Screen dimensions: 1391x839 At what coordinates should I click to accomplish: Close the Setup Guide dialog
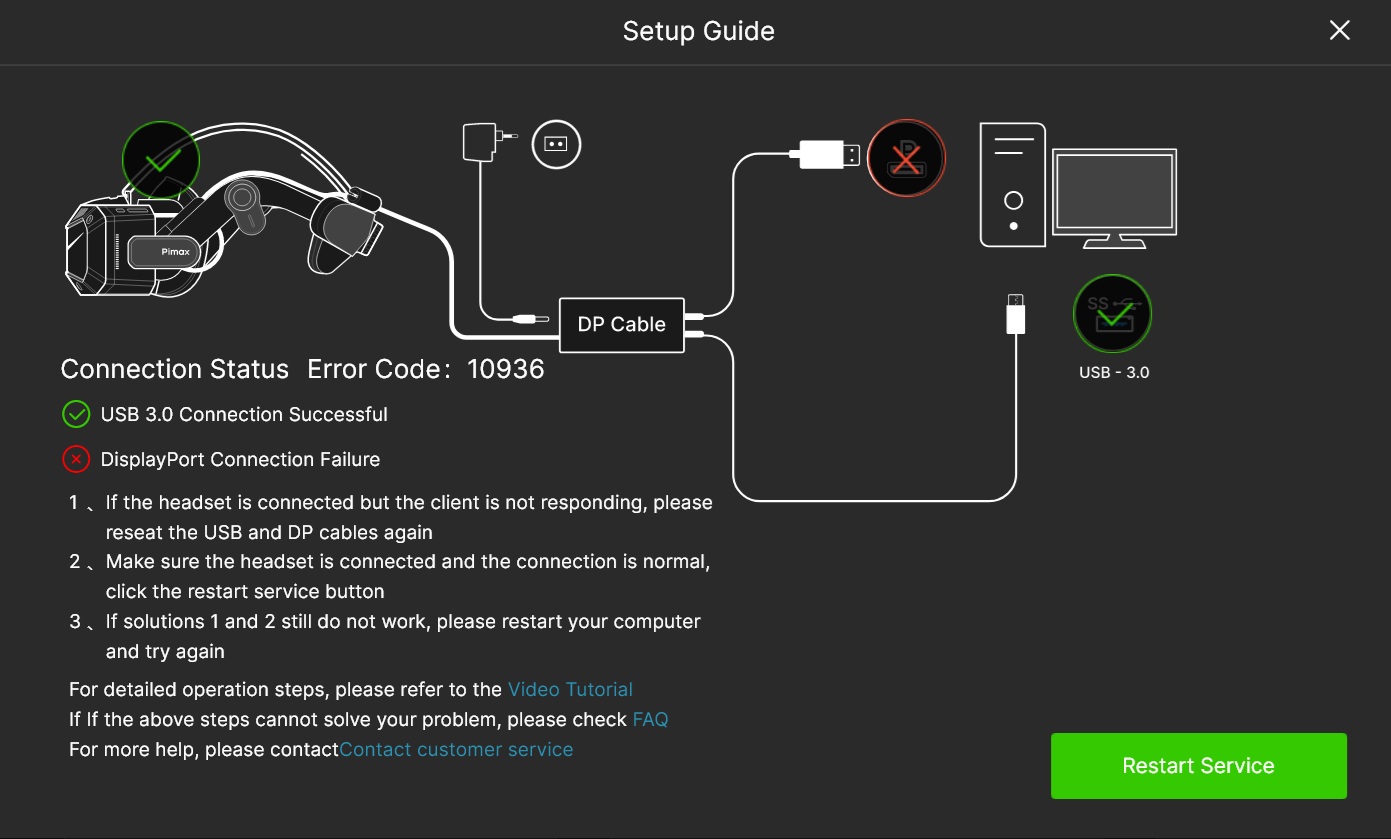1339,31
